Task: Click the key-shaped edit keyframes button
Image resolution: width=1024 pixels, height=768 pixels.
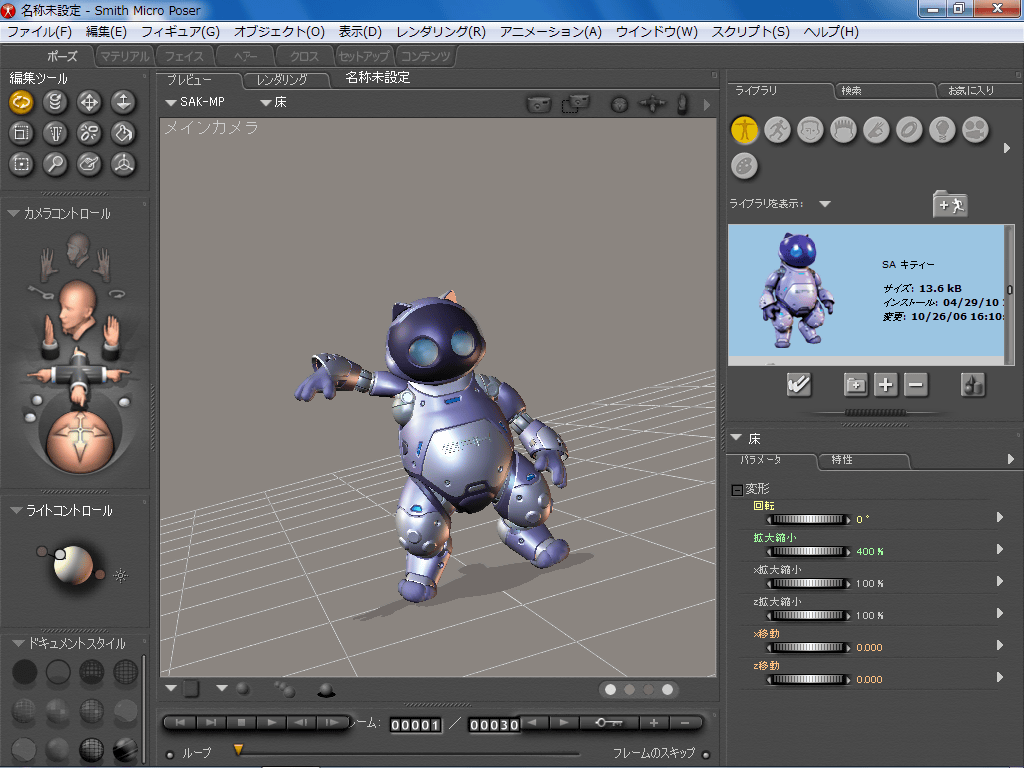Action: pos(608,723)
